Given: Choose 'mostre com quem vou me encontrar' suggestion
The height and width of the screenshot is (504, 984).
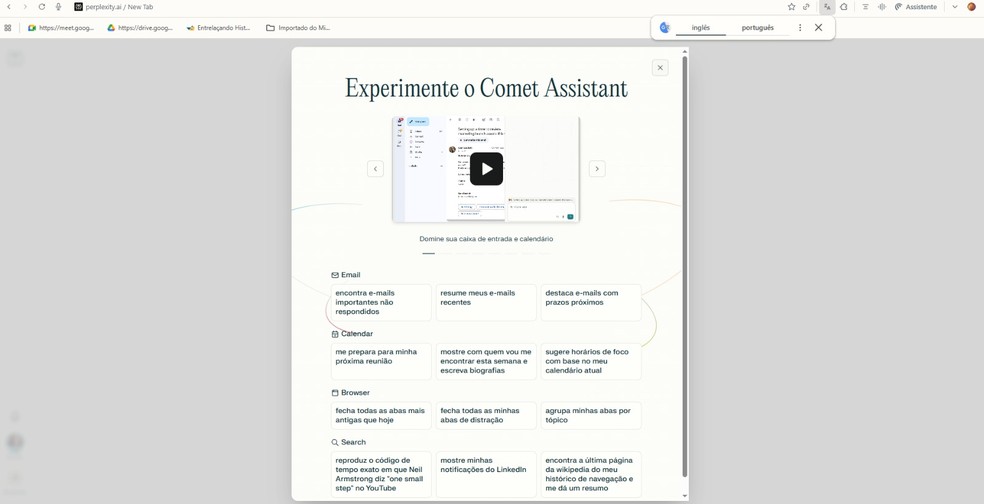Looking at the screenshot, I should pyautogui.click(x=486, y=362).
